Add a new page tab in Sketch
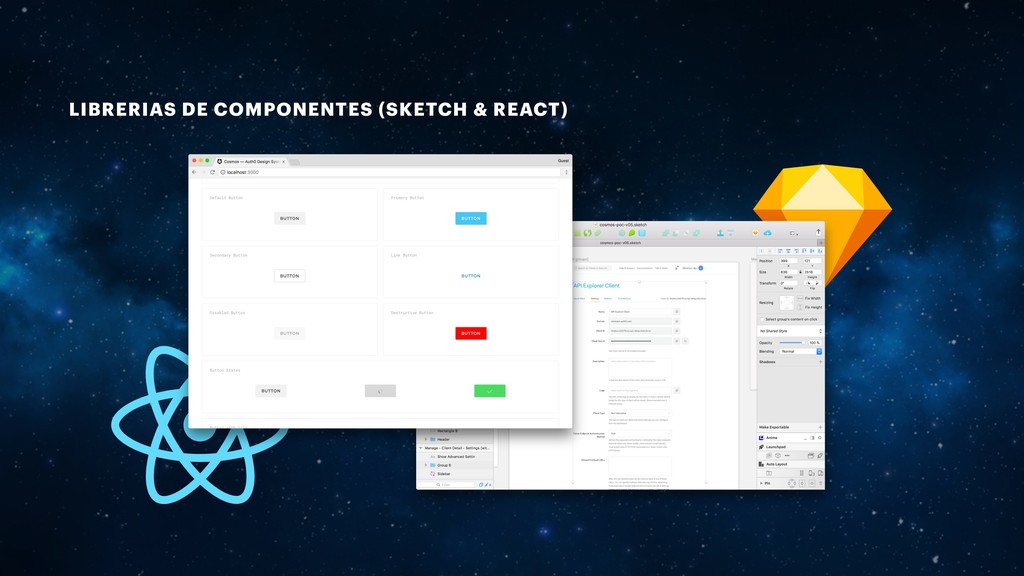Image resolution: width=1024 pixels, height=576 pixels. pyautogui.click(x=821, y=243)
